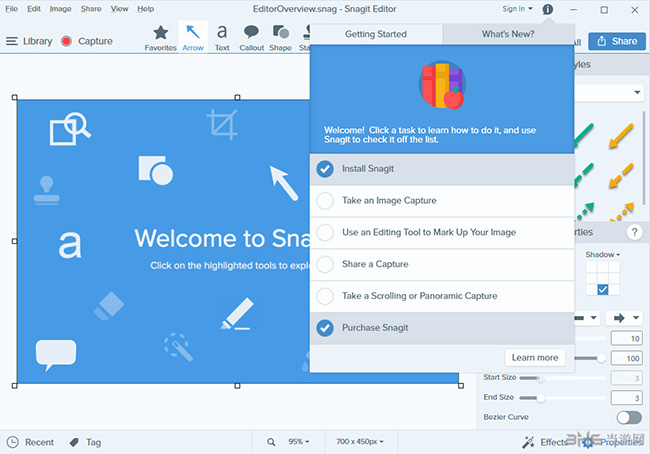The image size is (650, 454).
Task: Toggle the Purchase Snagit checkmark
Action: [x=325, y=328]
